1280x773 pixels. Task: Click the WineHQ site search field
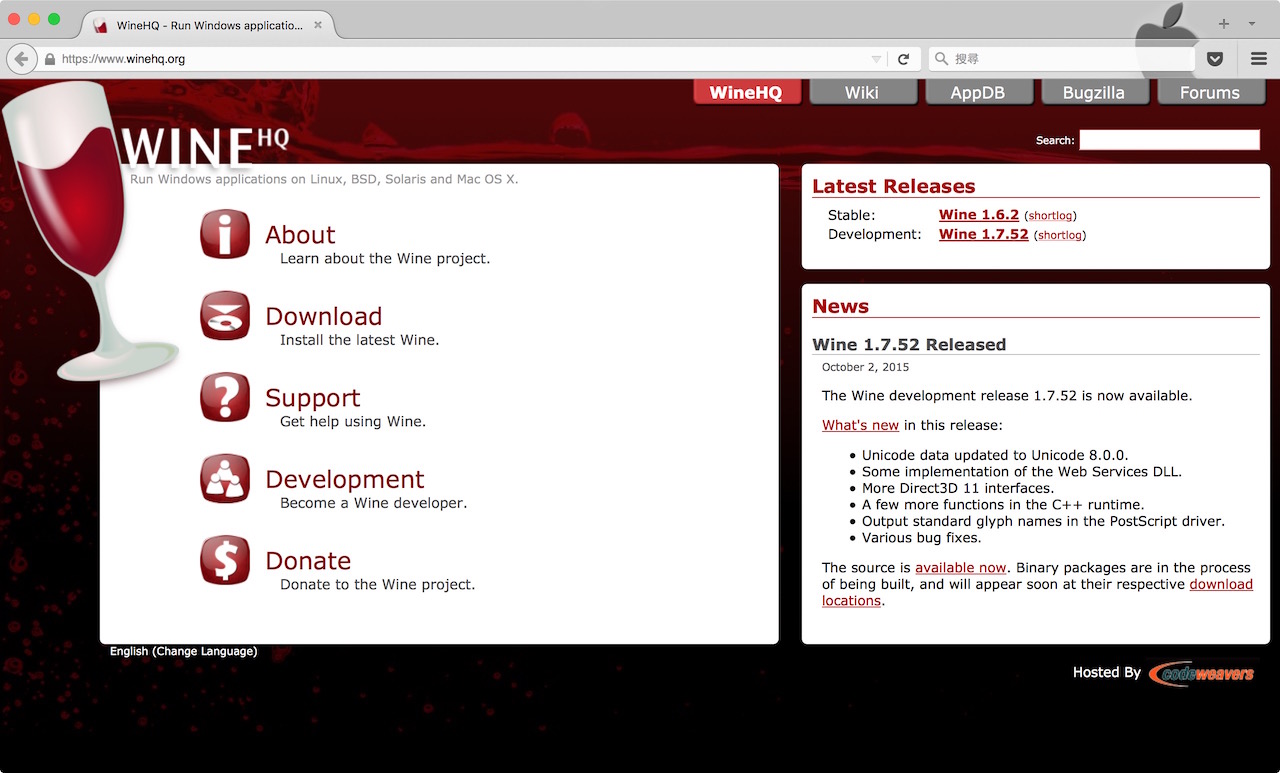click(x=1169, y=140)
